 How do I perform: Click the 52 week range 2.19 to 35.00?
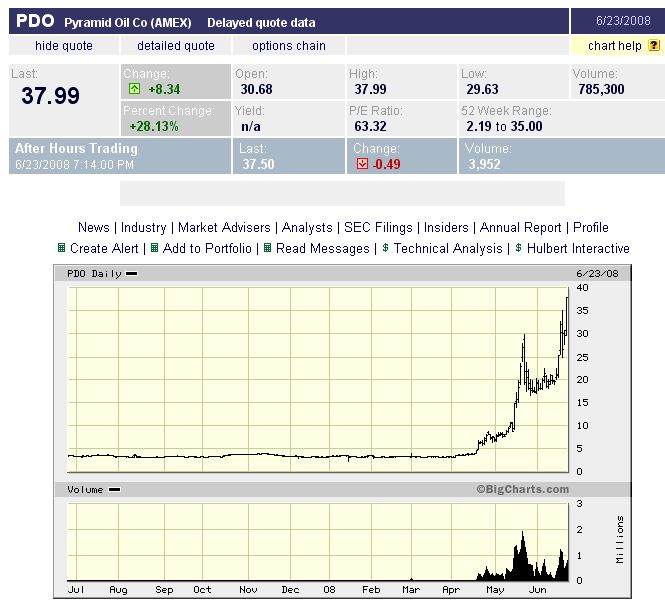pyautogui.click(x=504, y=126)
